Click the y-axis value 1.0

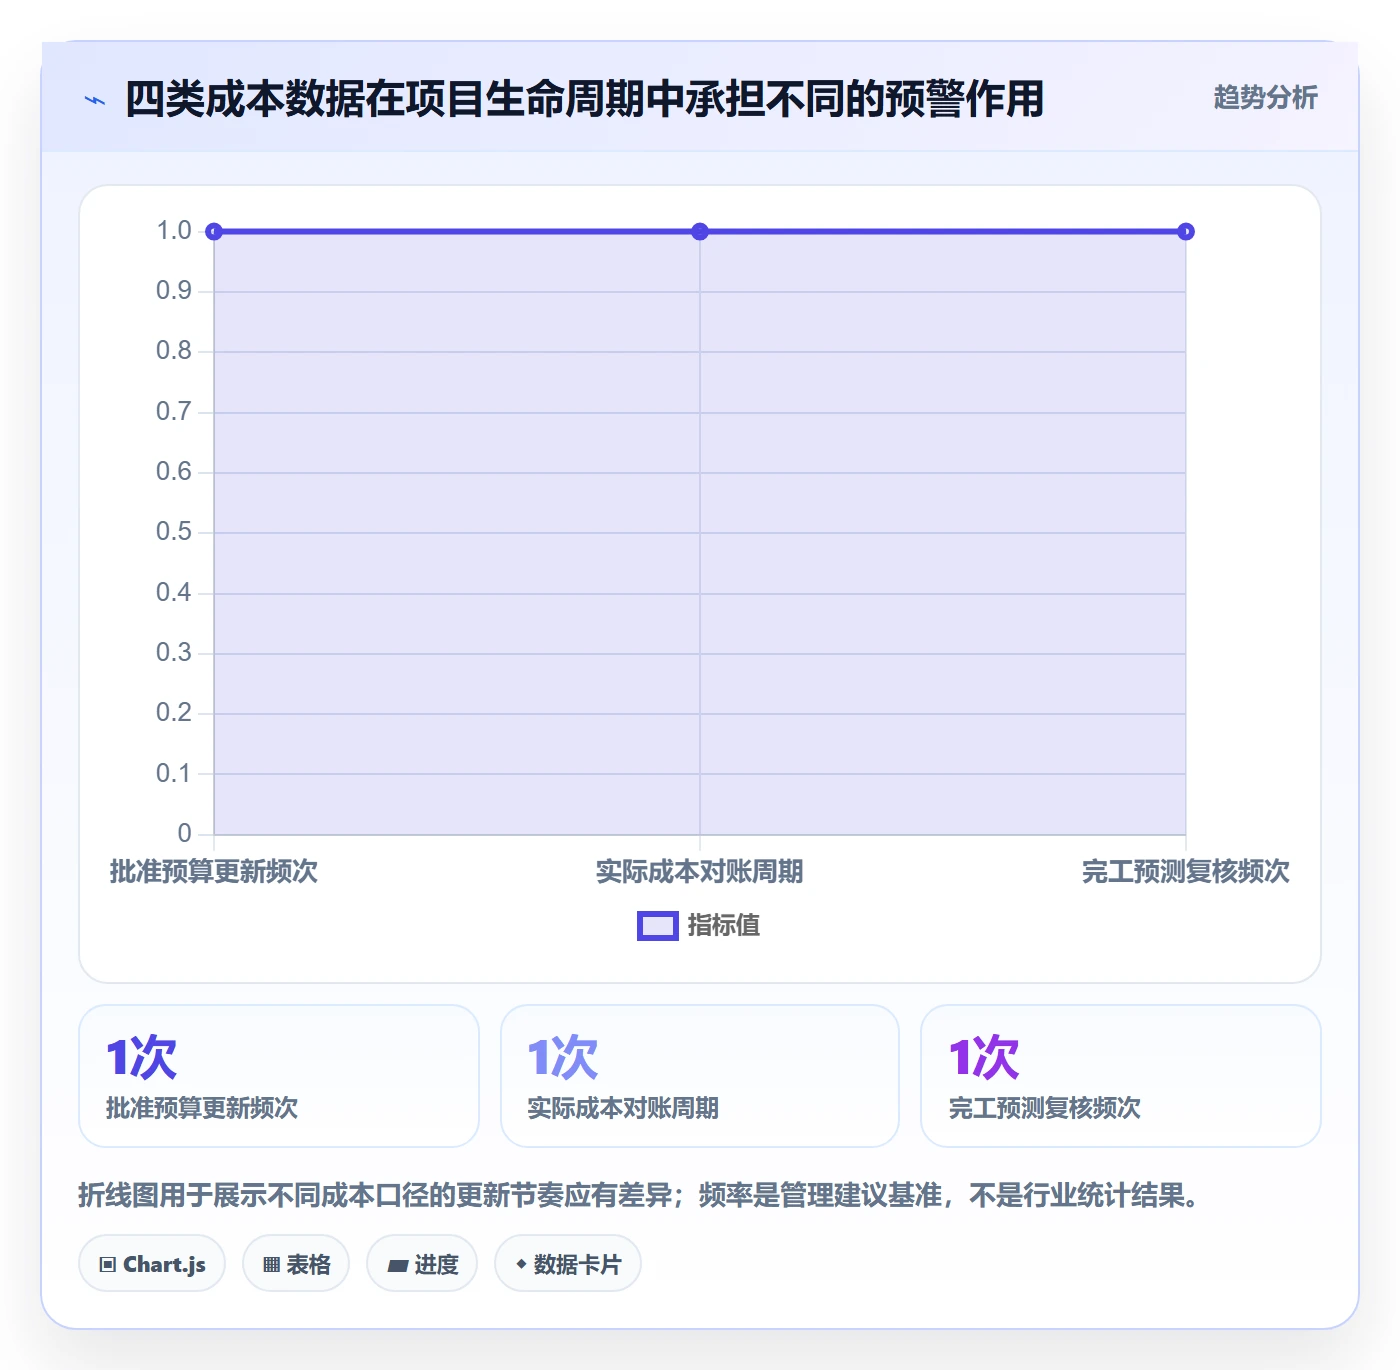pos(174,231)
